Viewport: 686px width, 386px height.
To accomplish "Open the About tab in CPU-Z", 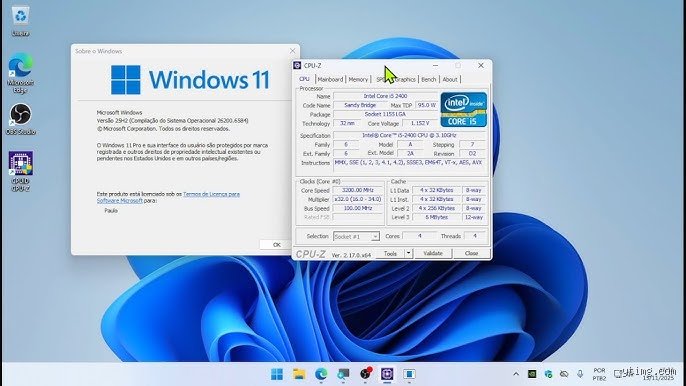I will pos(450,79).
